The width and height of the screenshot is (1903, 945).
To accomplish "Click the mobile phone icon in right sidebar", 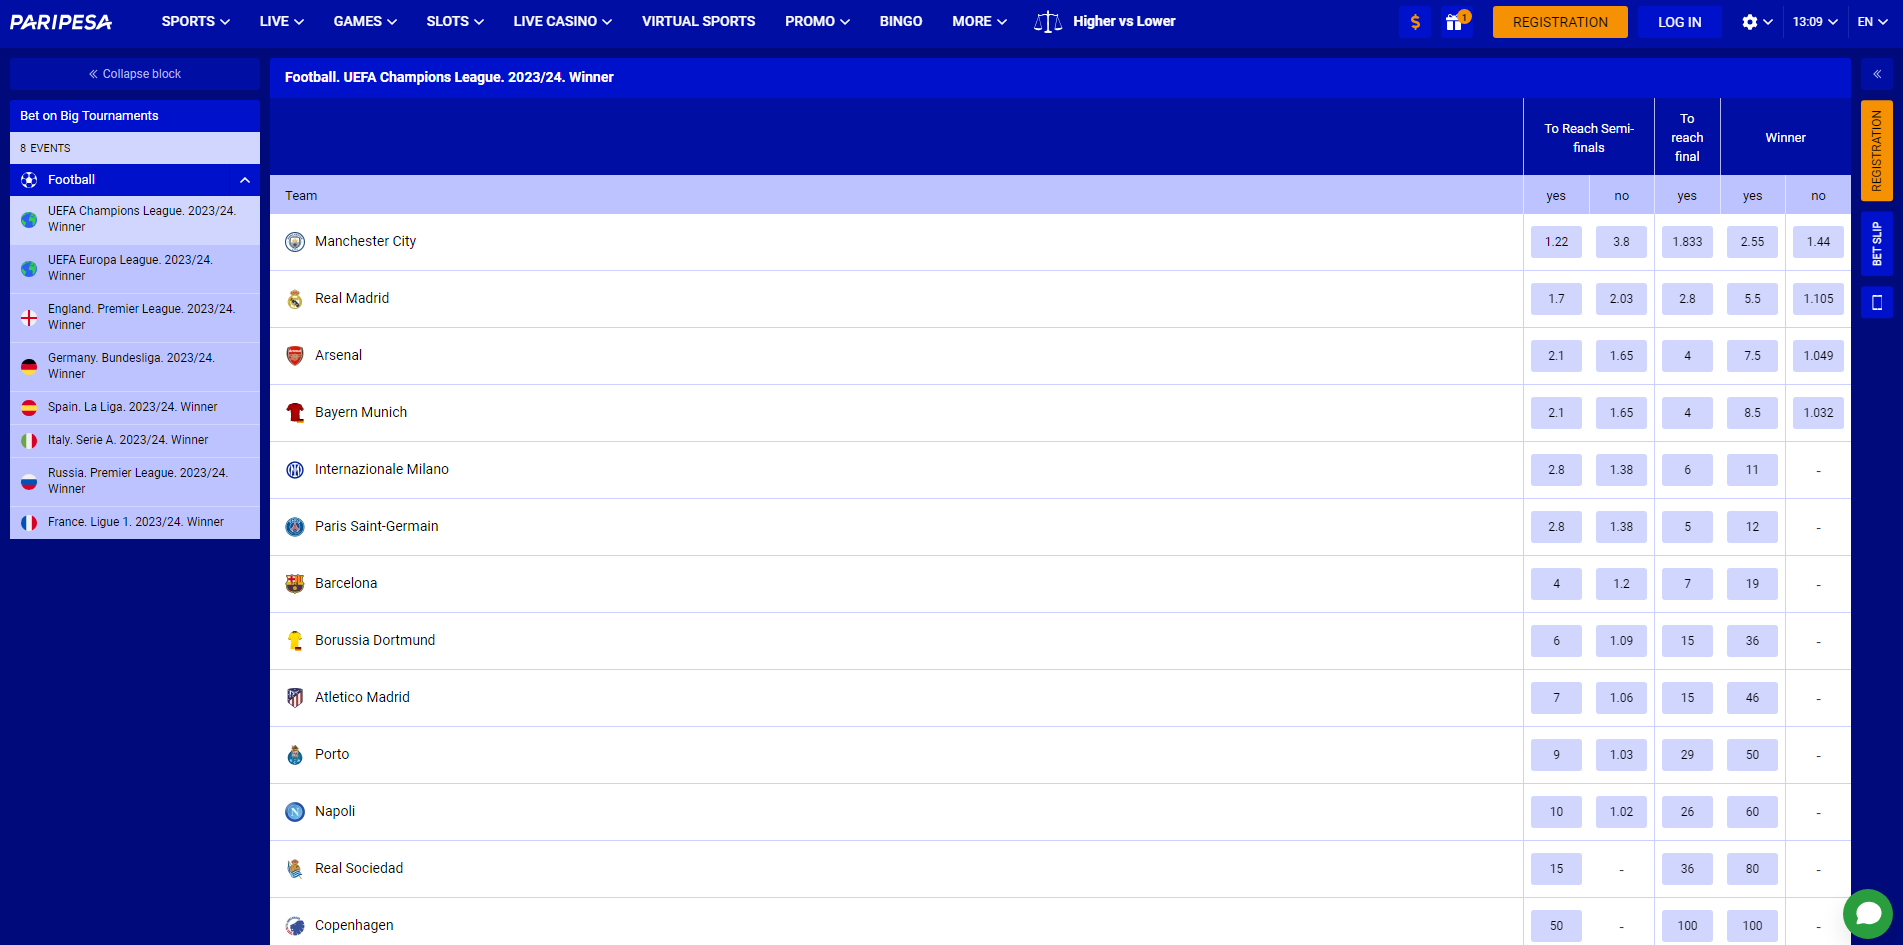I will click(x=1876, y=303).
